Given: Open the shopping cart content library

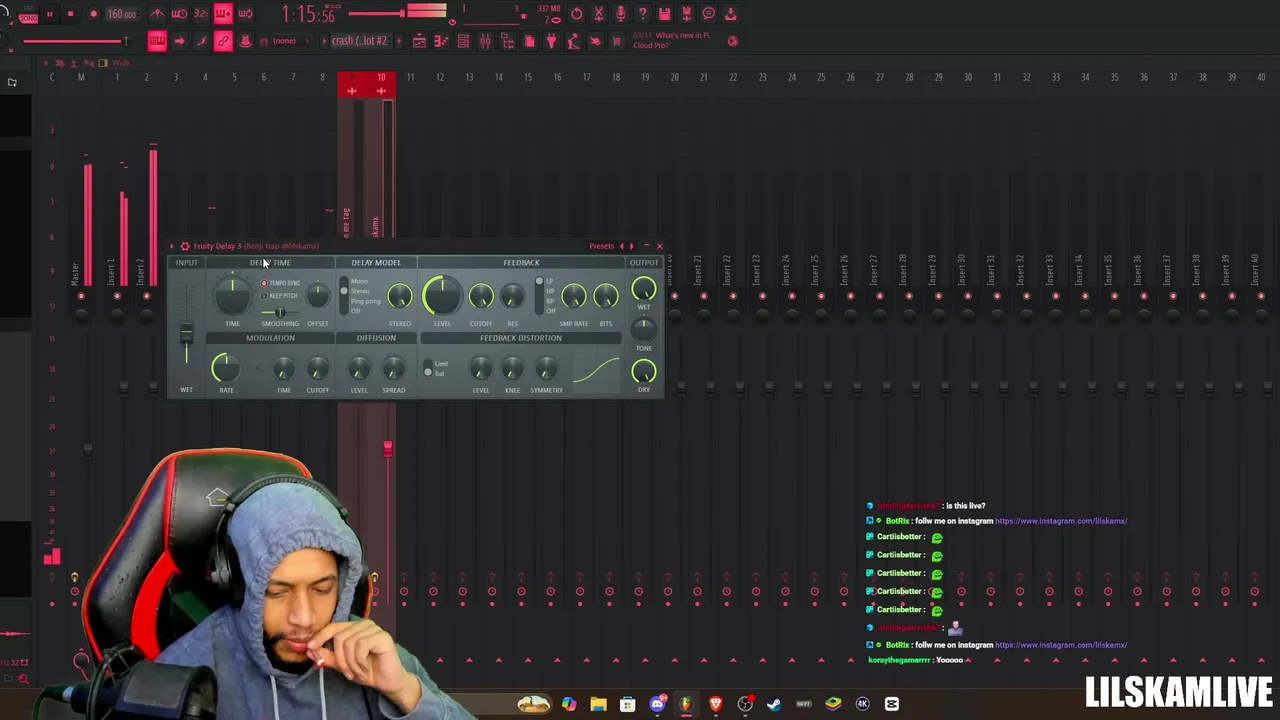Looking at the screenshot, I should pos(617,41).
